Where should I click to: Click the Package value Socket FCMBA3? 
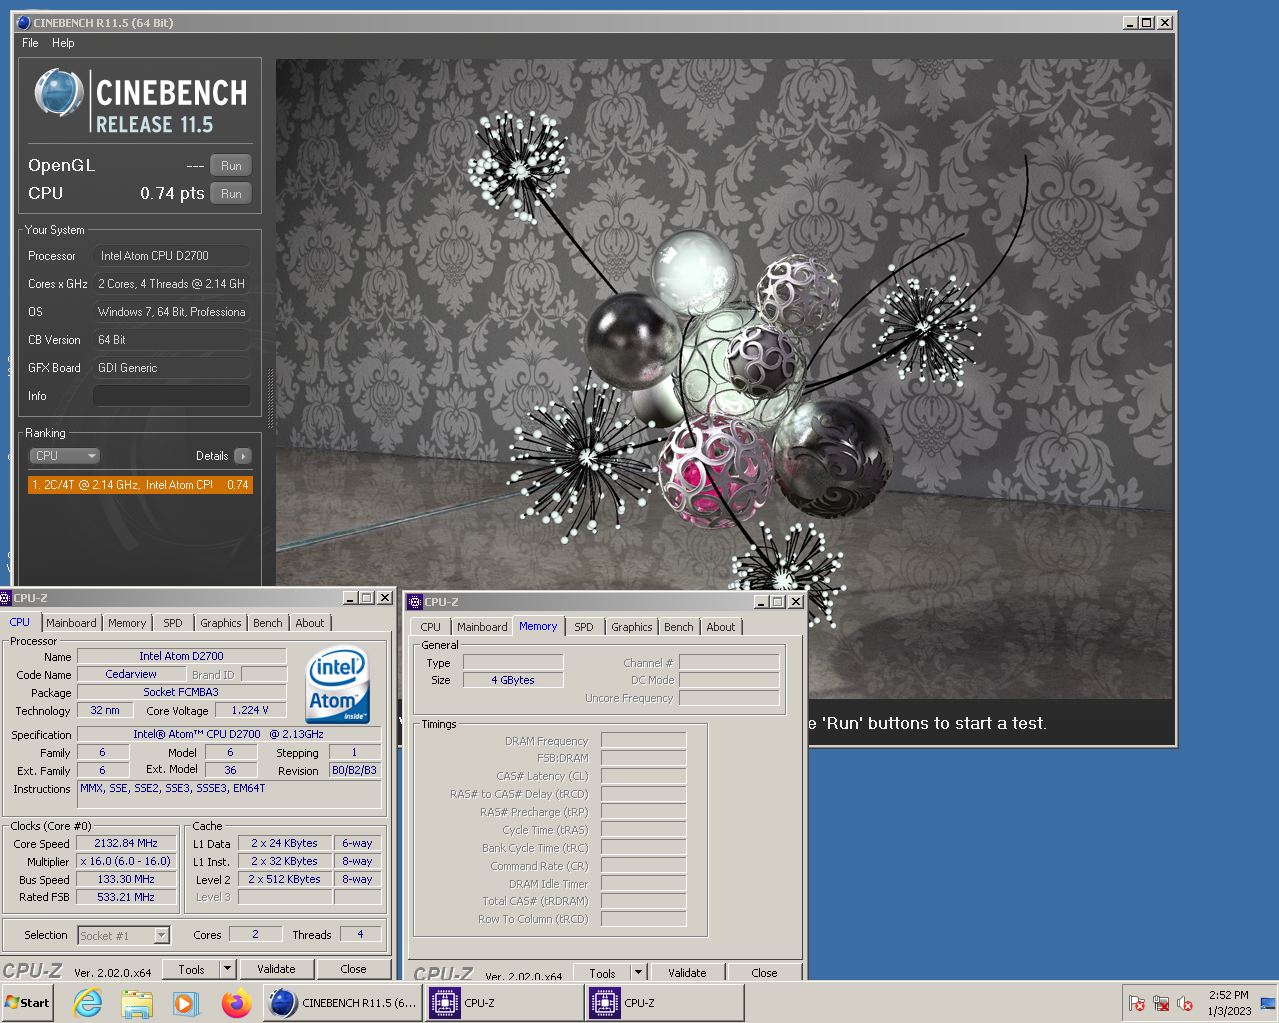point(181,692)
